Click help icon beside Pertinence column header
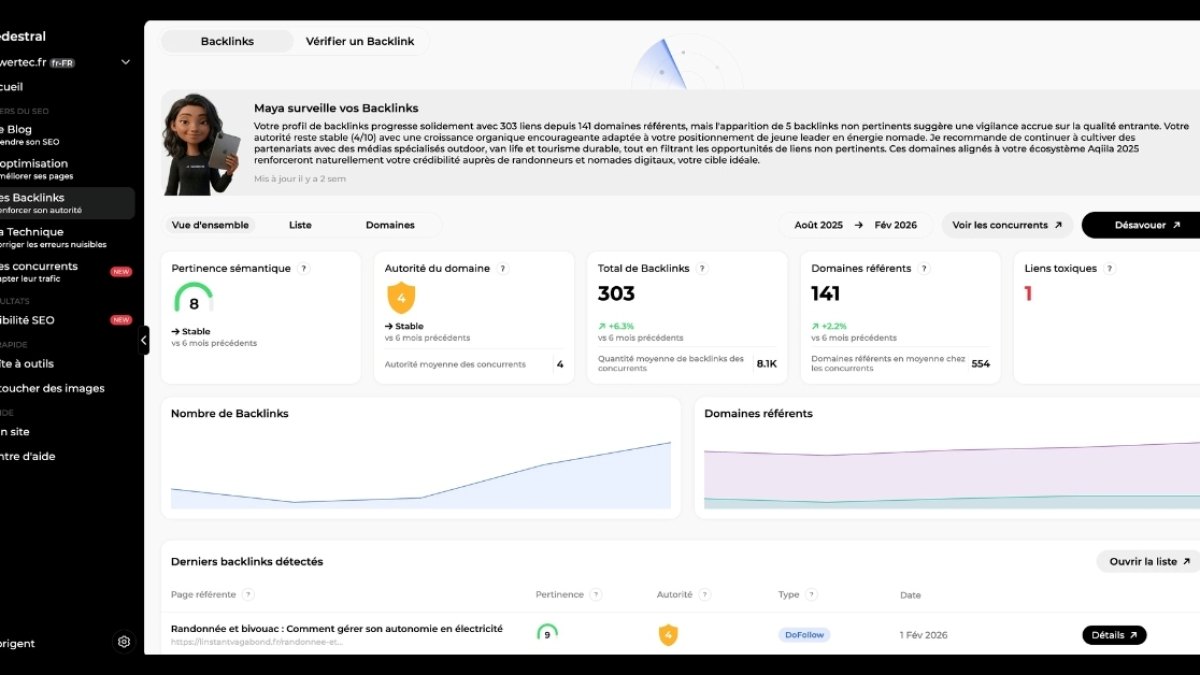Screen dimensions: 1200x675 596,594
